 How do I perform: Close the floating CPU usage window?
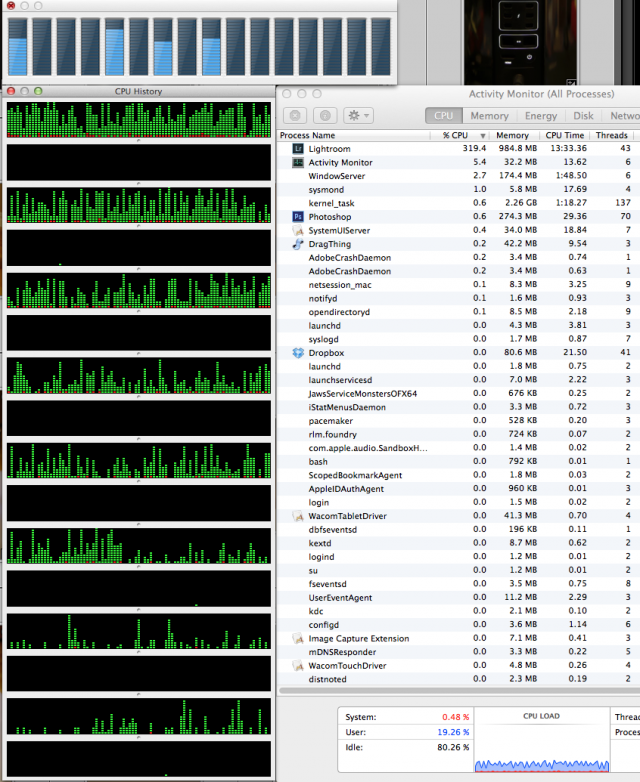[11, 5]
